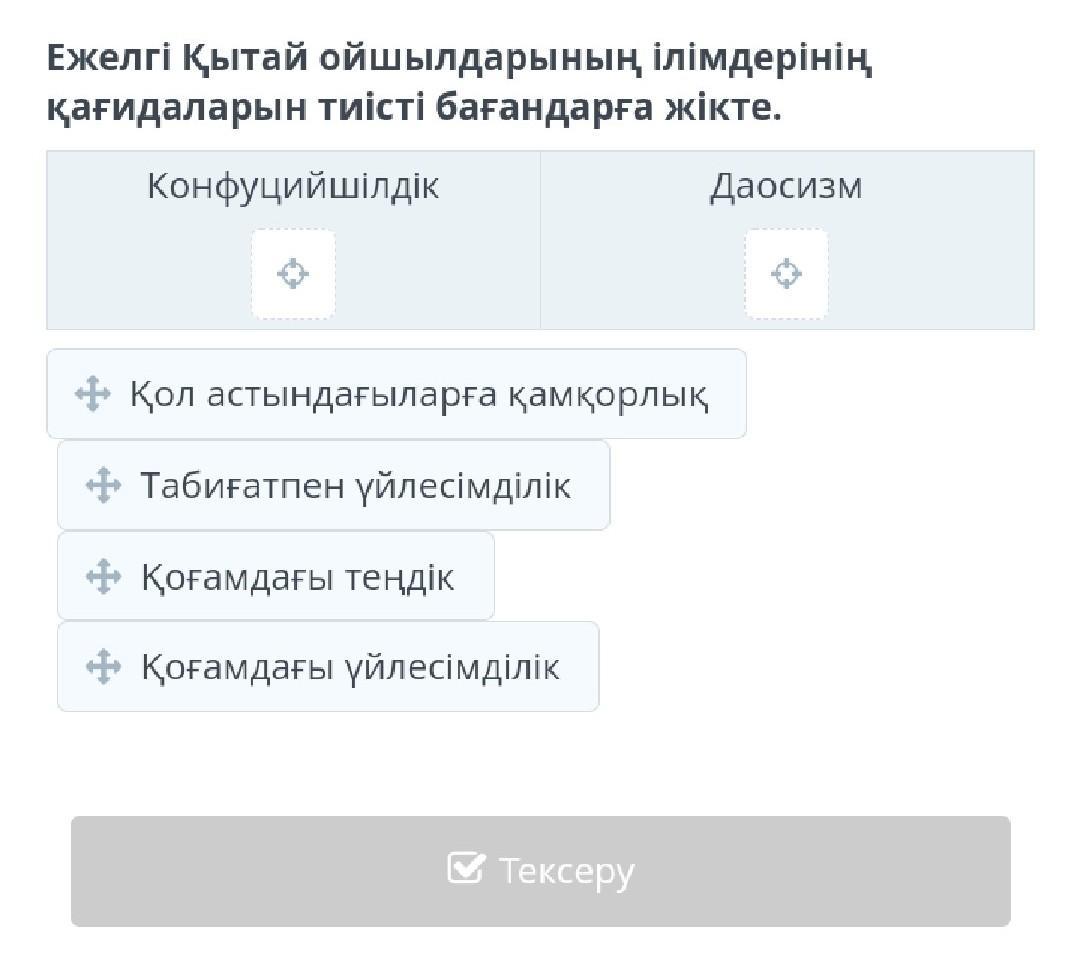Click move handle on Қоғамдағы үйлесімділік
Viewport: 1070px width, 973px height.
[x=103, y=666]
